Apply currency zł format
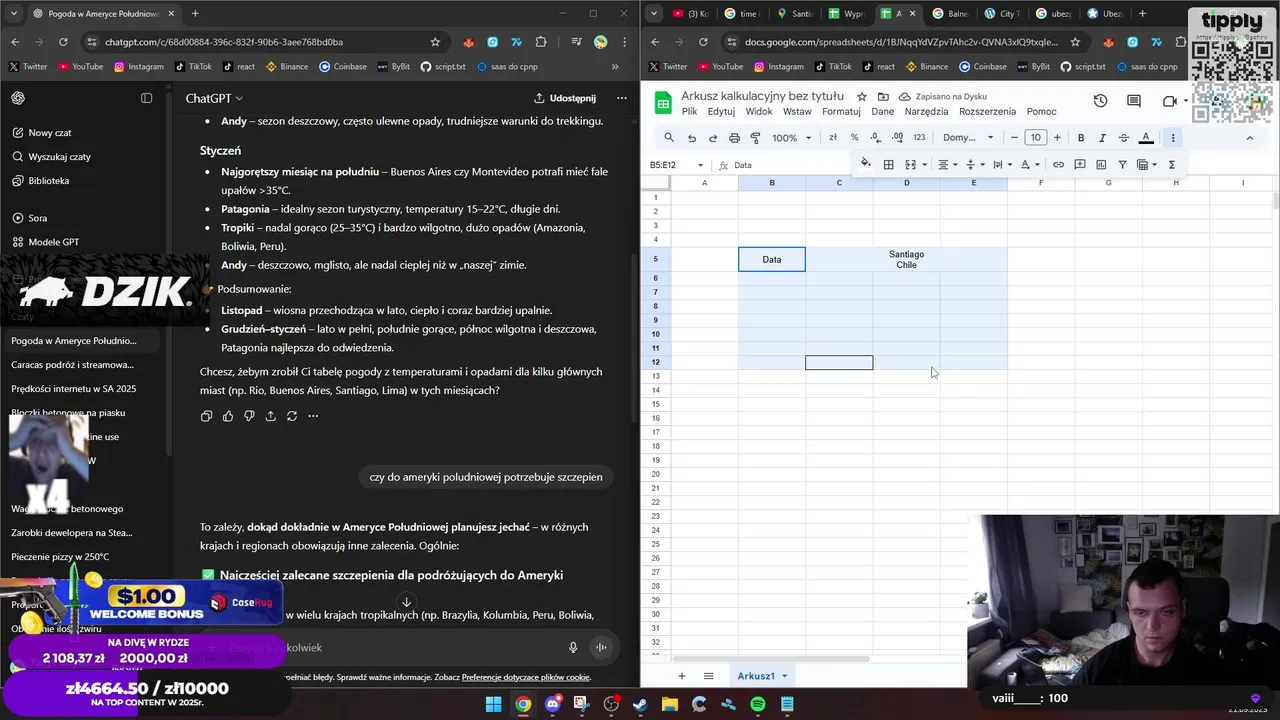 pos(832,138)
